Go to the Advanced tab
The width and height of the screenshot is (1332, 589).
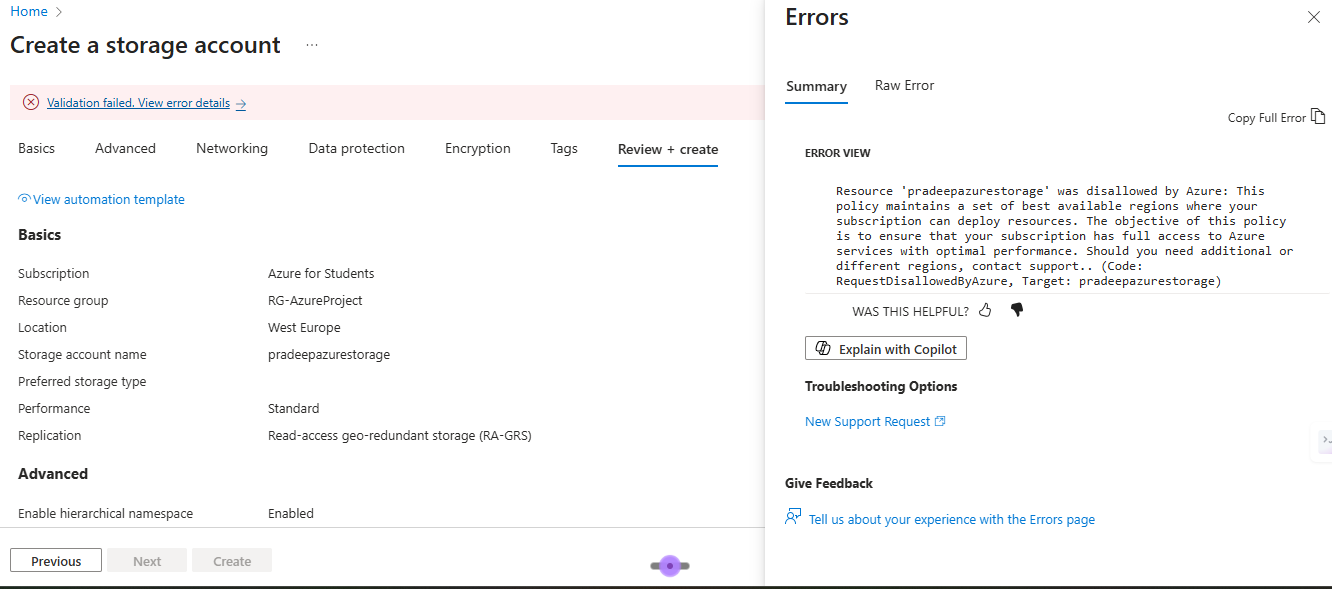(x=125, y=148)
